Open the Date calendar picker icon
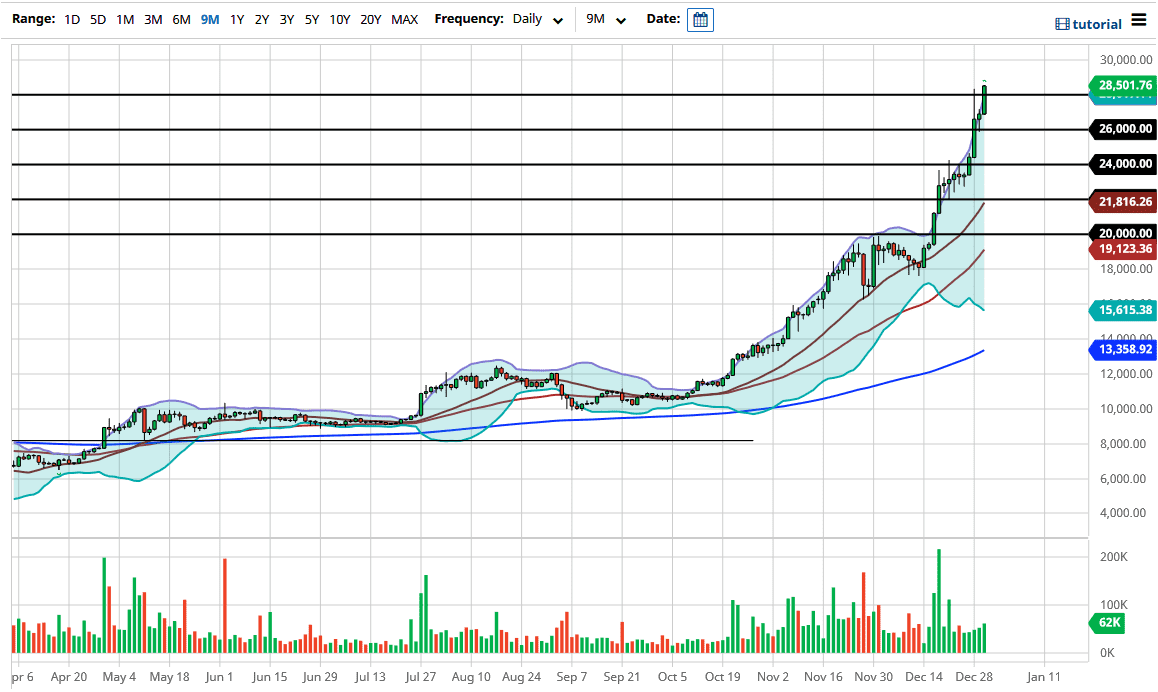1158x692 pixels. 700,20
